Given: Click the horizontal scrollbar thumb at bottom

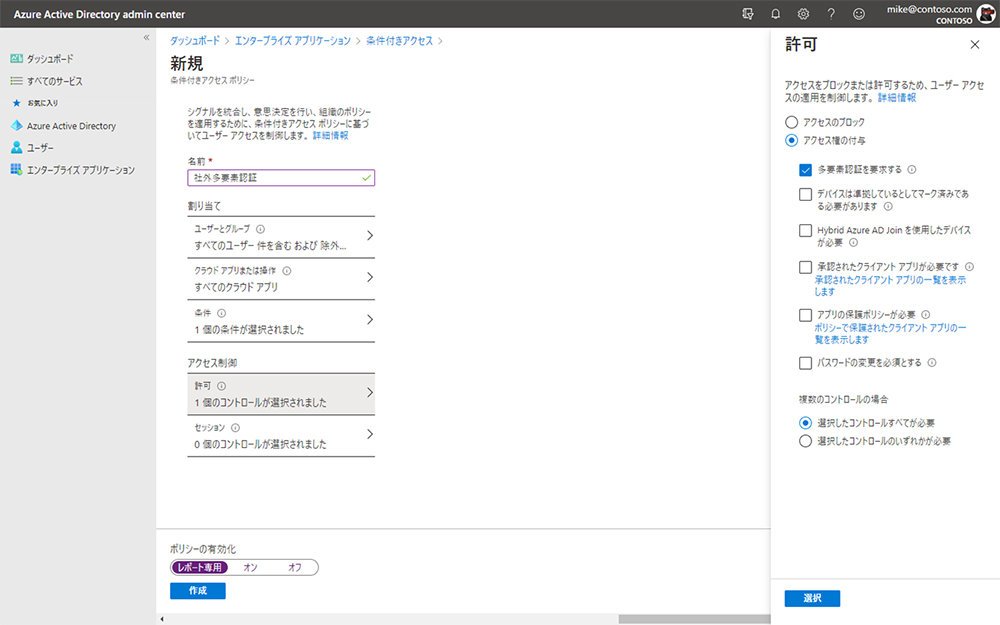Looking at the screenshot, I should (695, 619).
